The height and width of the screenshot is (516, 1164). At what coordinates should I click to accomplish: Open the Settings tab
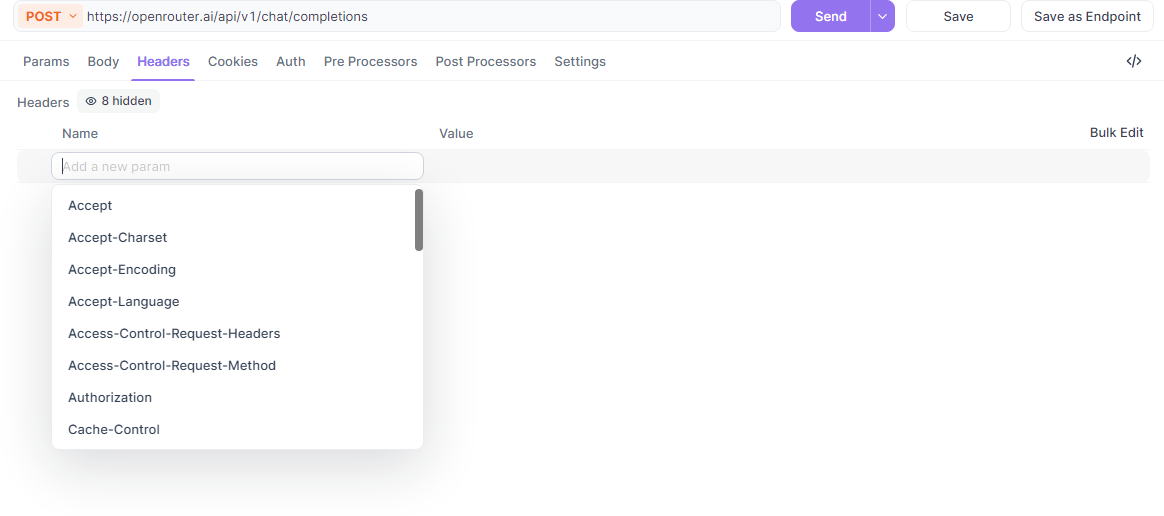580,62
